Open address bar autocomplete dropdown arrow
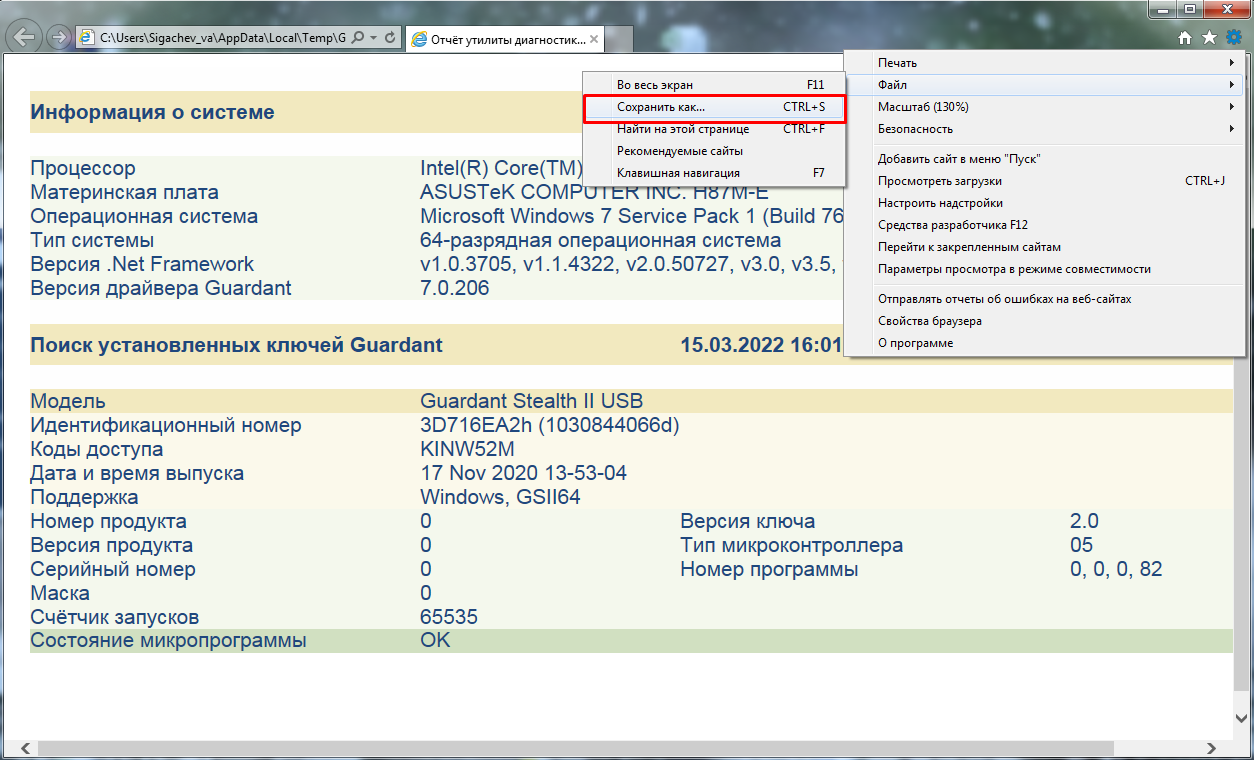 pos(373,38)
